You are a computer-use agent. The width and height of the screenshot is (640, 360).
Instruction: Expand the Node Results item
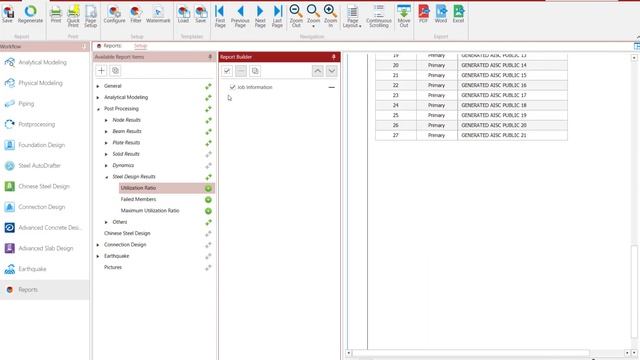coord(106,120)
